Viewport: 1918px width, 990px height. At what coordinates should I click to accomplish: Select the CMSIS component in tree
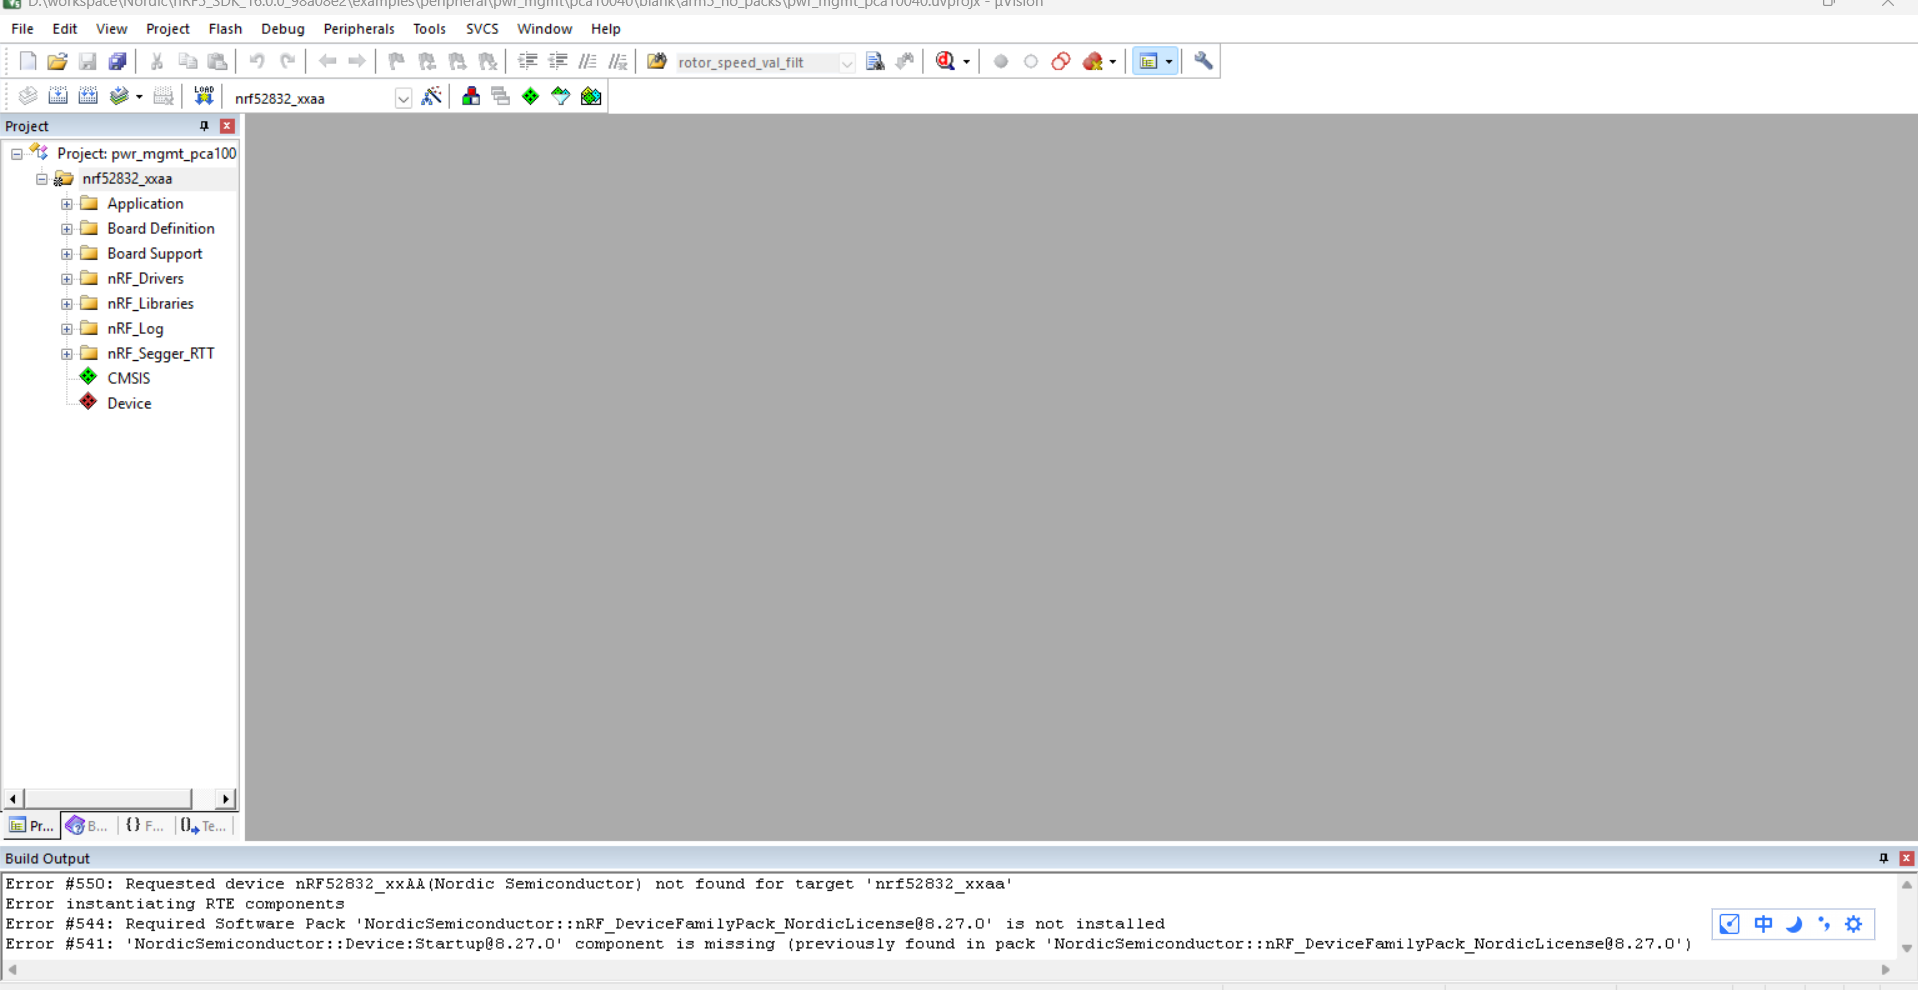128,378
